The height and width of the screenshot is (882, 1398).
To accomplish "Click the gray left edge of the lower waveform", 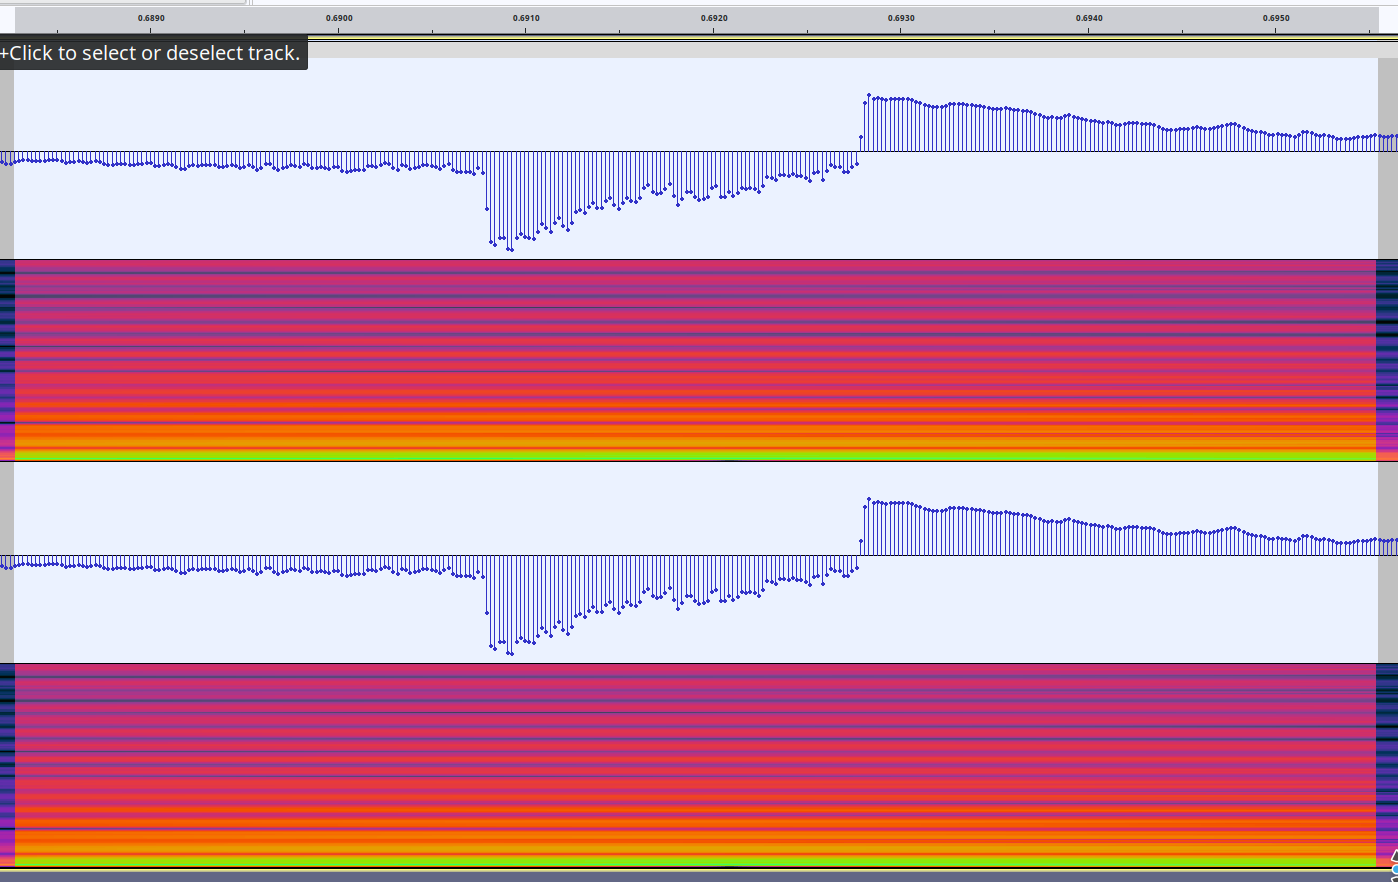I will pyautogui.click(x=6, y=610).
